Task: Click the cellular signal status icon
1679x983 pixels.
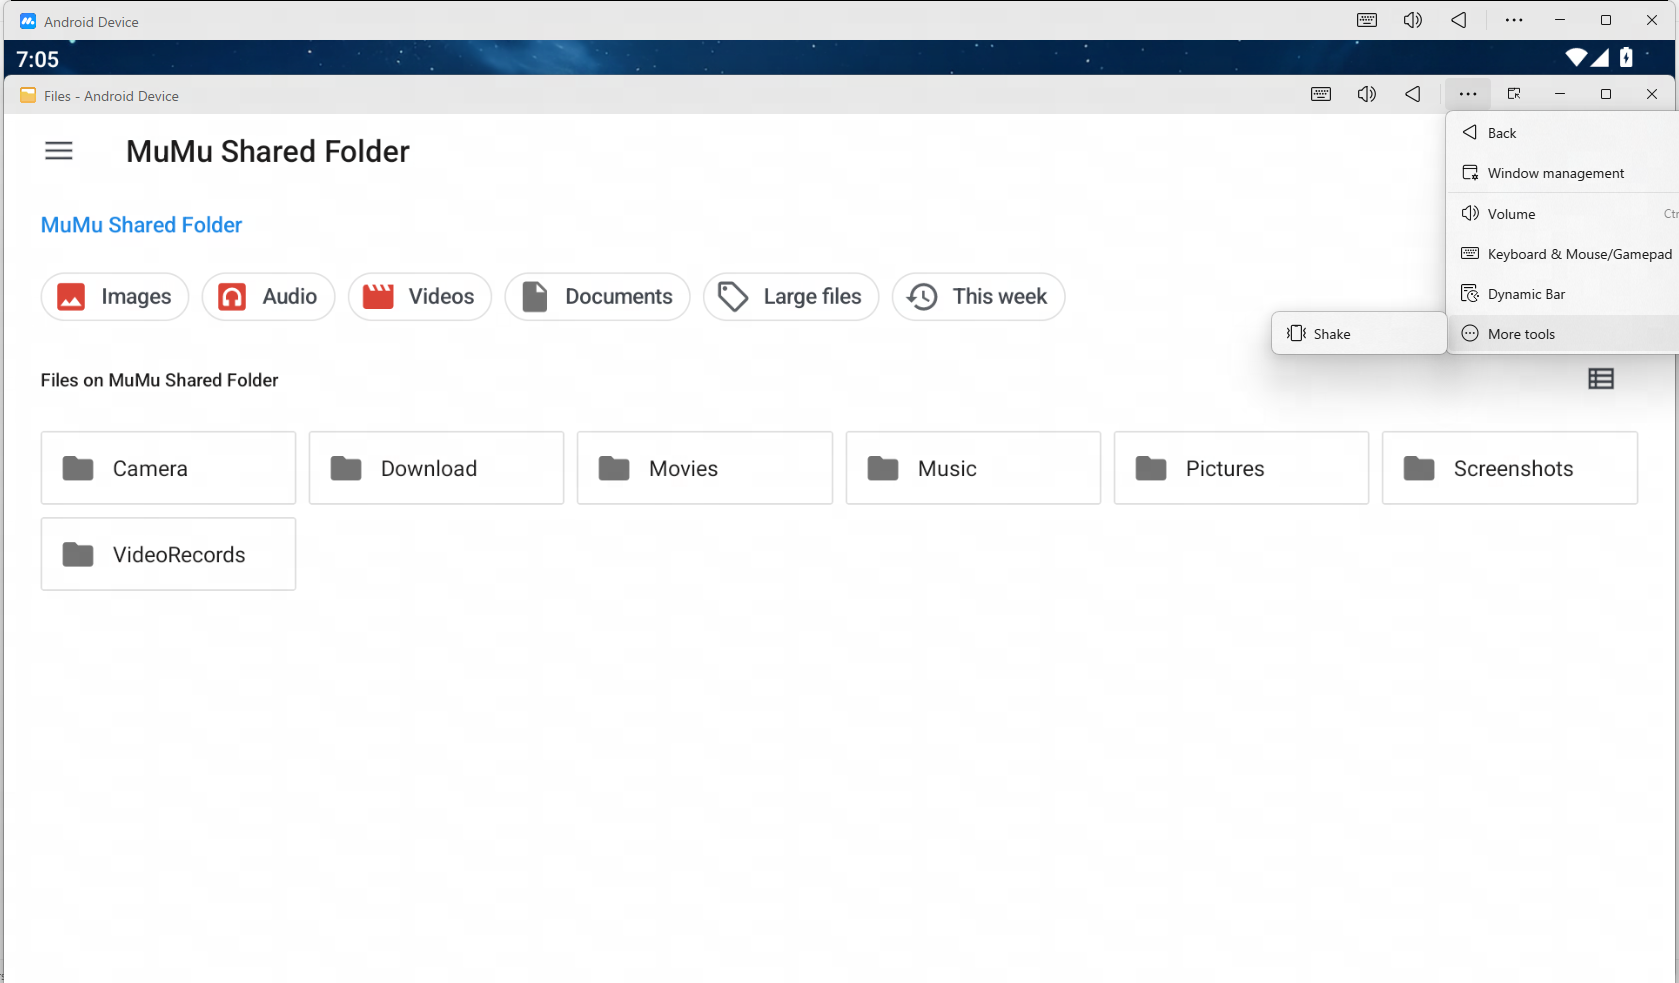Action: point(1600,58)
